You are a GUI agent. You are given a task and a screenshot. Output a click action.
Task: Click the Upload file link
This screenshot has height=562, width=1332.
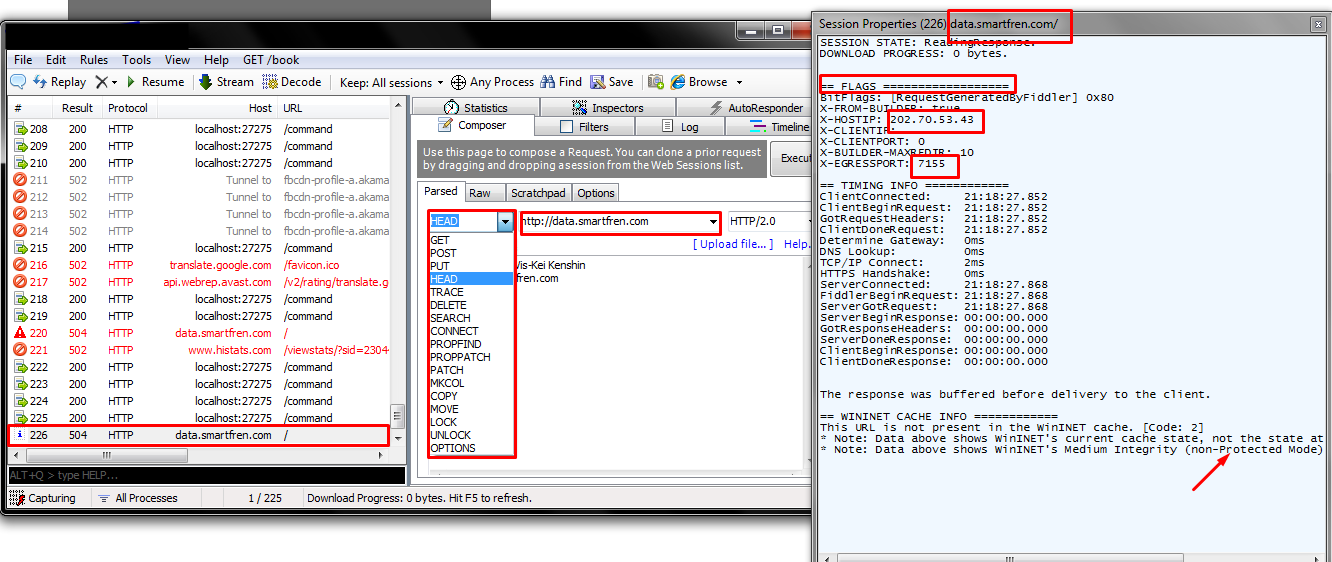point(733,244)
